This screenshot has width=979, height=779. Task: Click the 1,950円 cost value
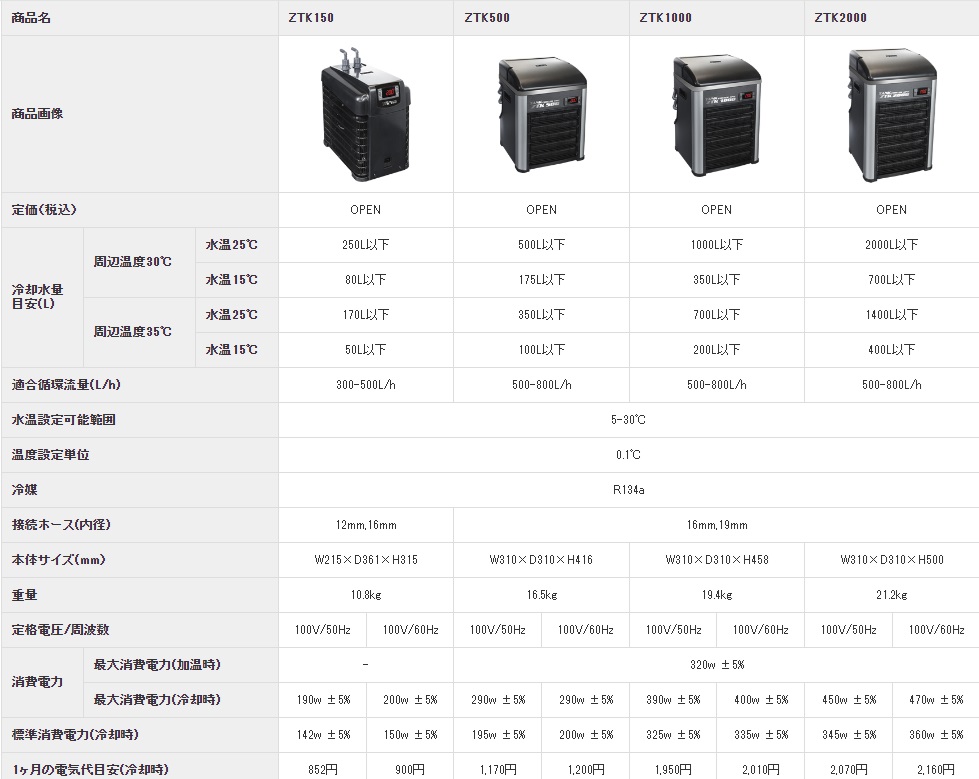[673, 769]
